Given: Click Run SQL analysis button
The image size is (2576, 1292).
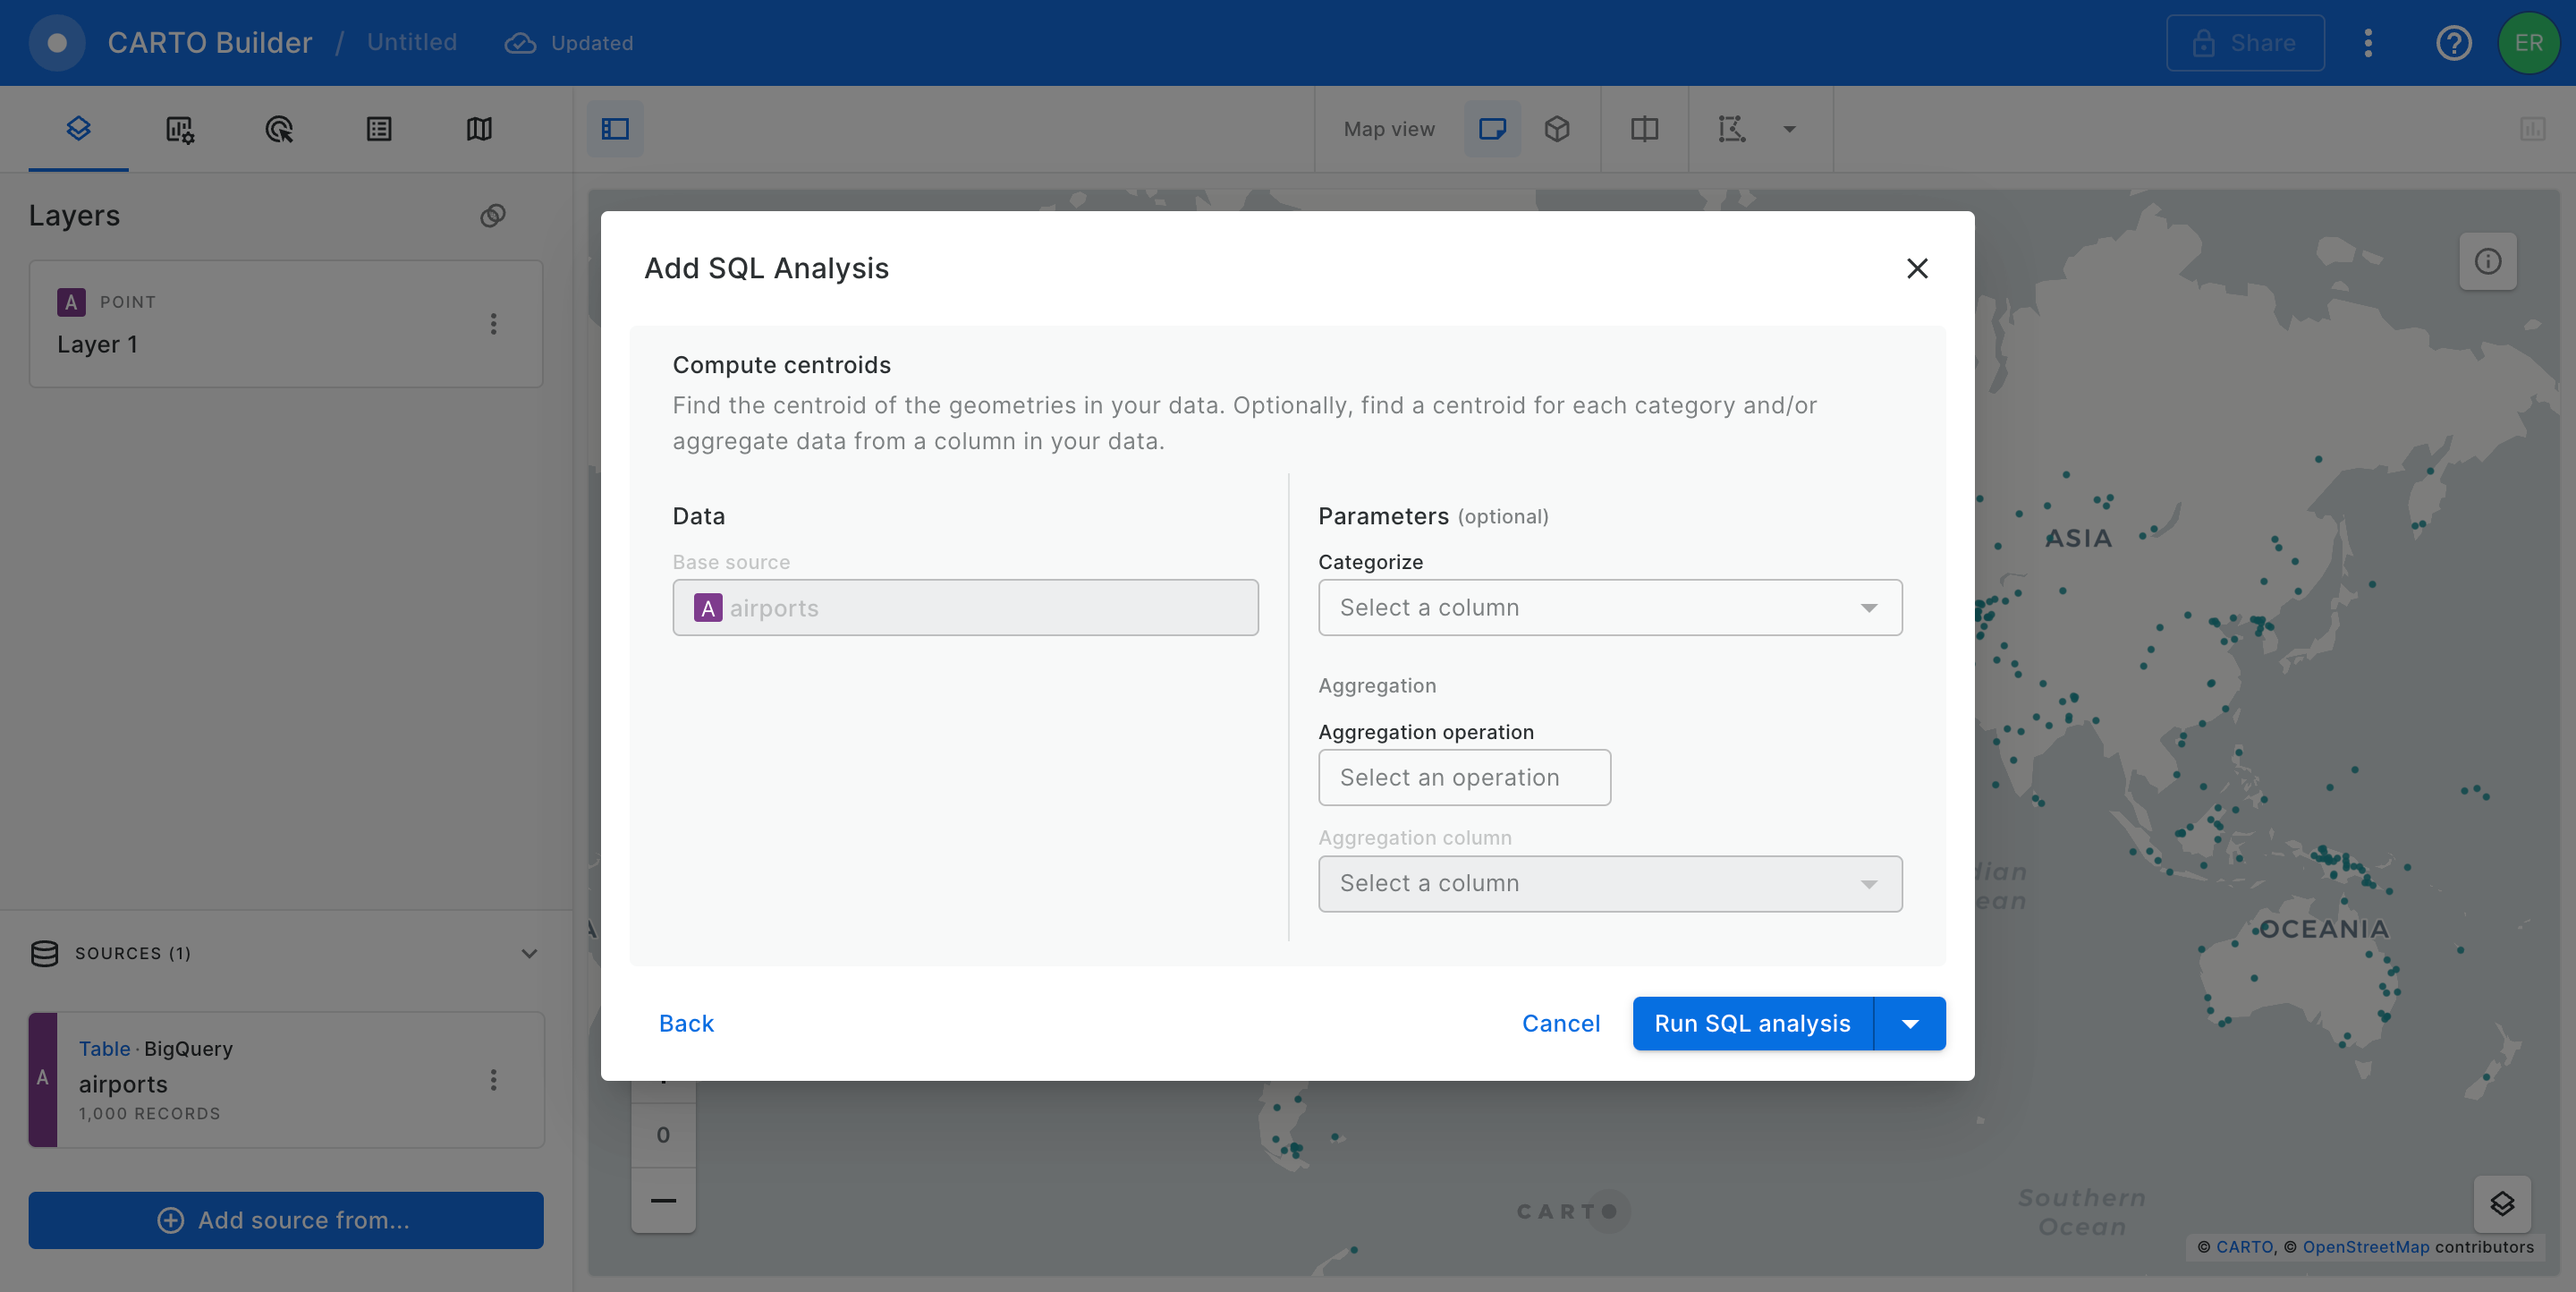Looking at the screenshot, I should click(x=1752, y=1024).
